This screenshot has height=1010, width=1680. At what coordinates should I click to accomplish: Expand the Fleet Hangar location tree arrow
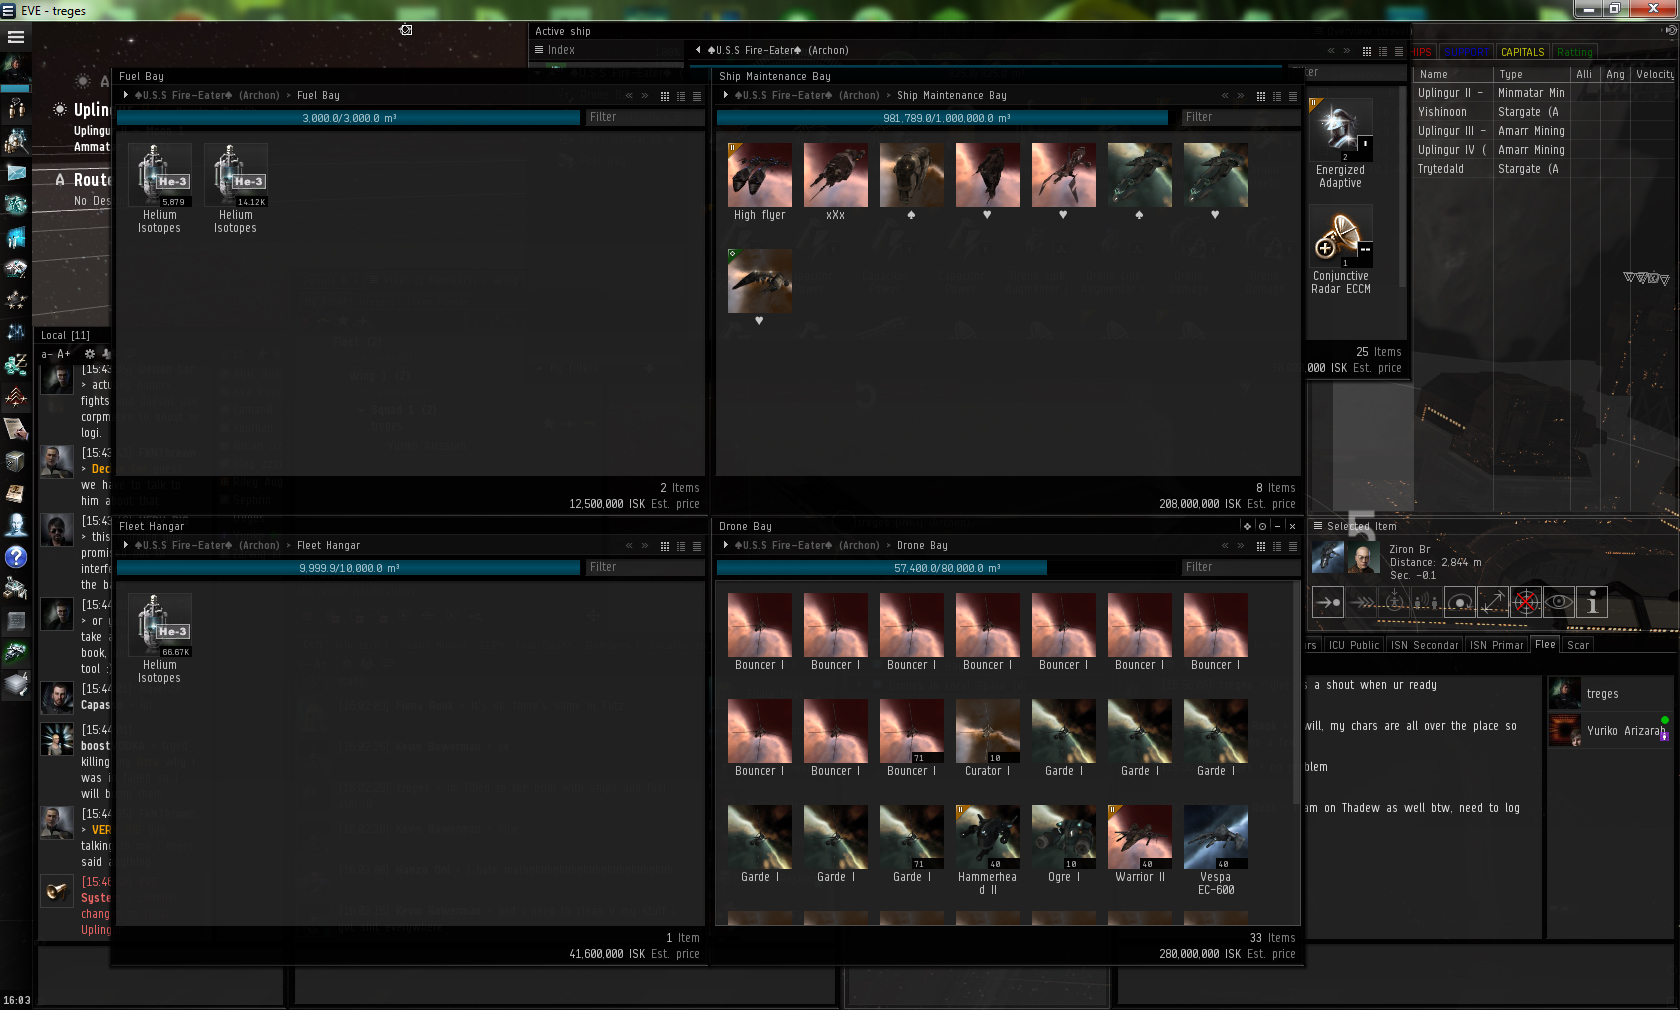coord(125,545)
